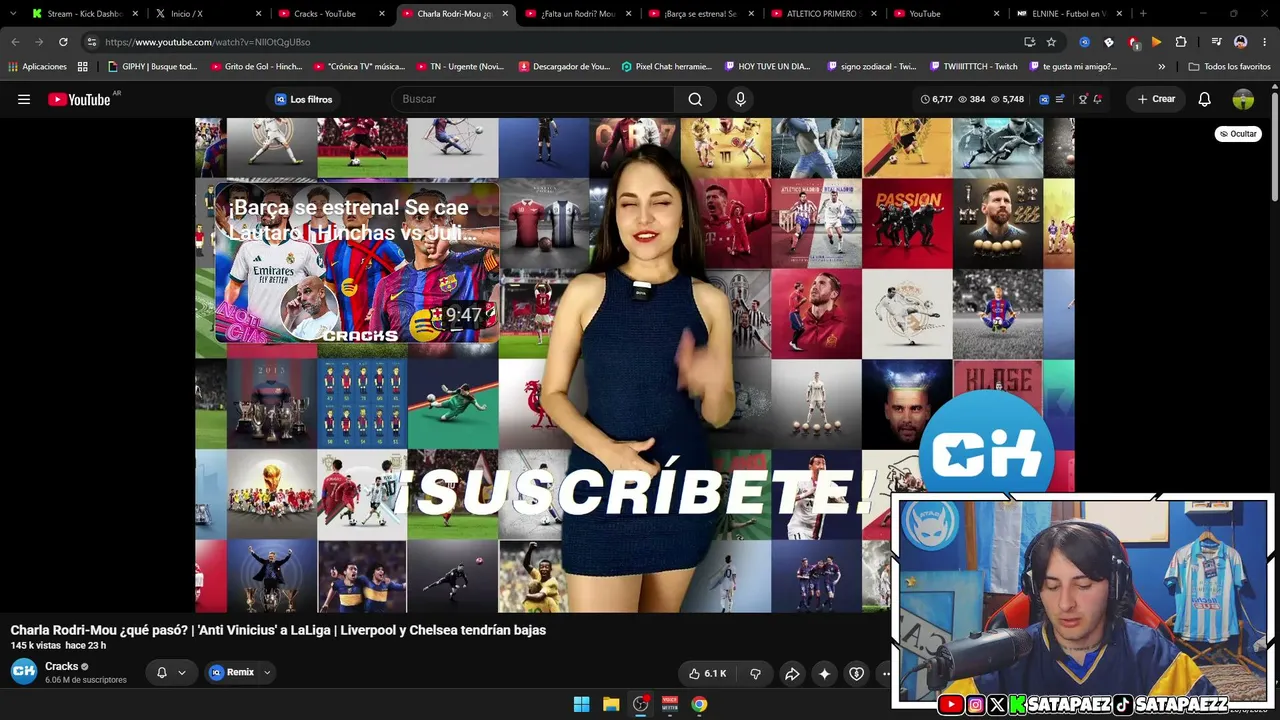Open more actions ellipsis under the video
This screenshot has height=720, width=1280.
886,674
